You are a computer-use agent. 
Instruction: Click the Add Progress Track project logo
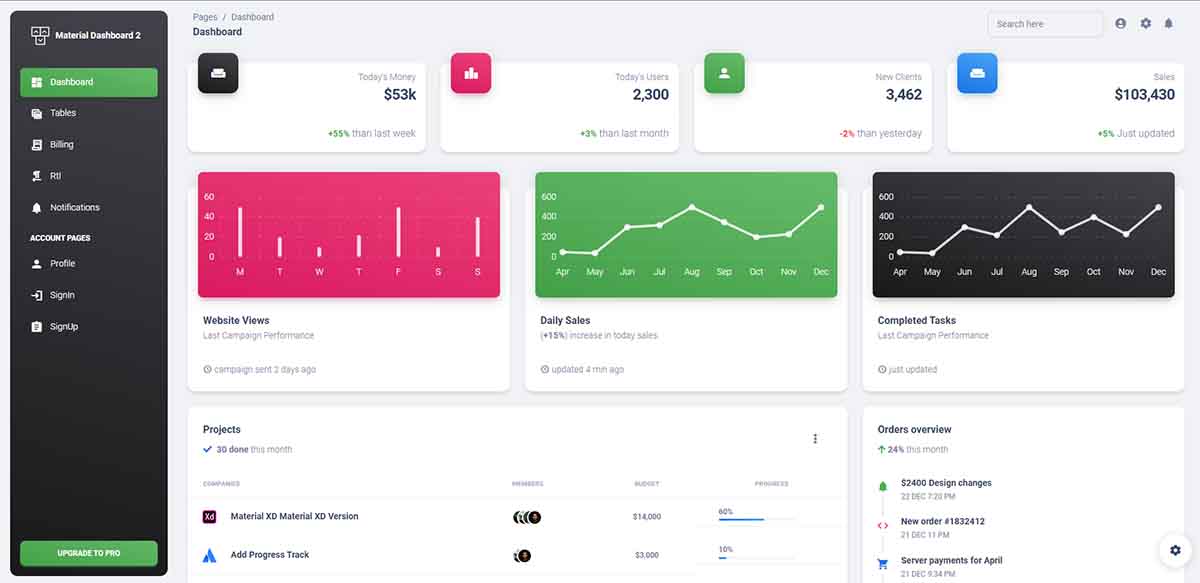[208, 555]
